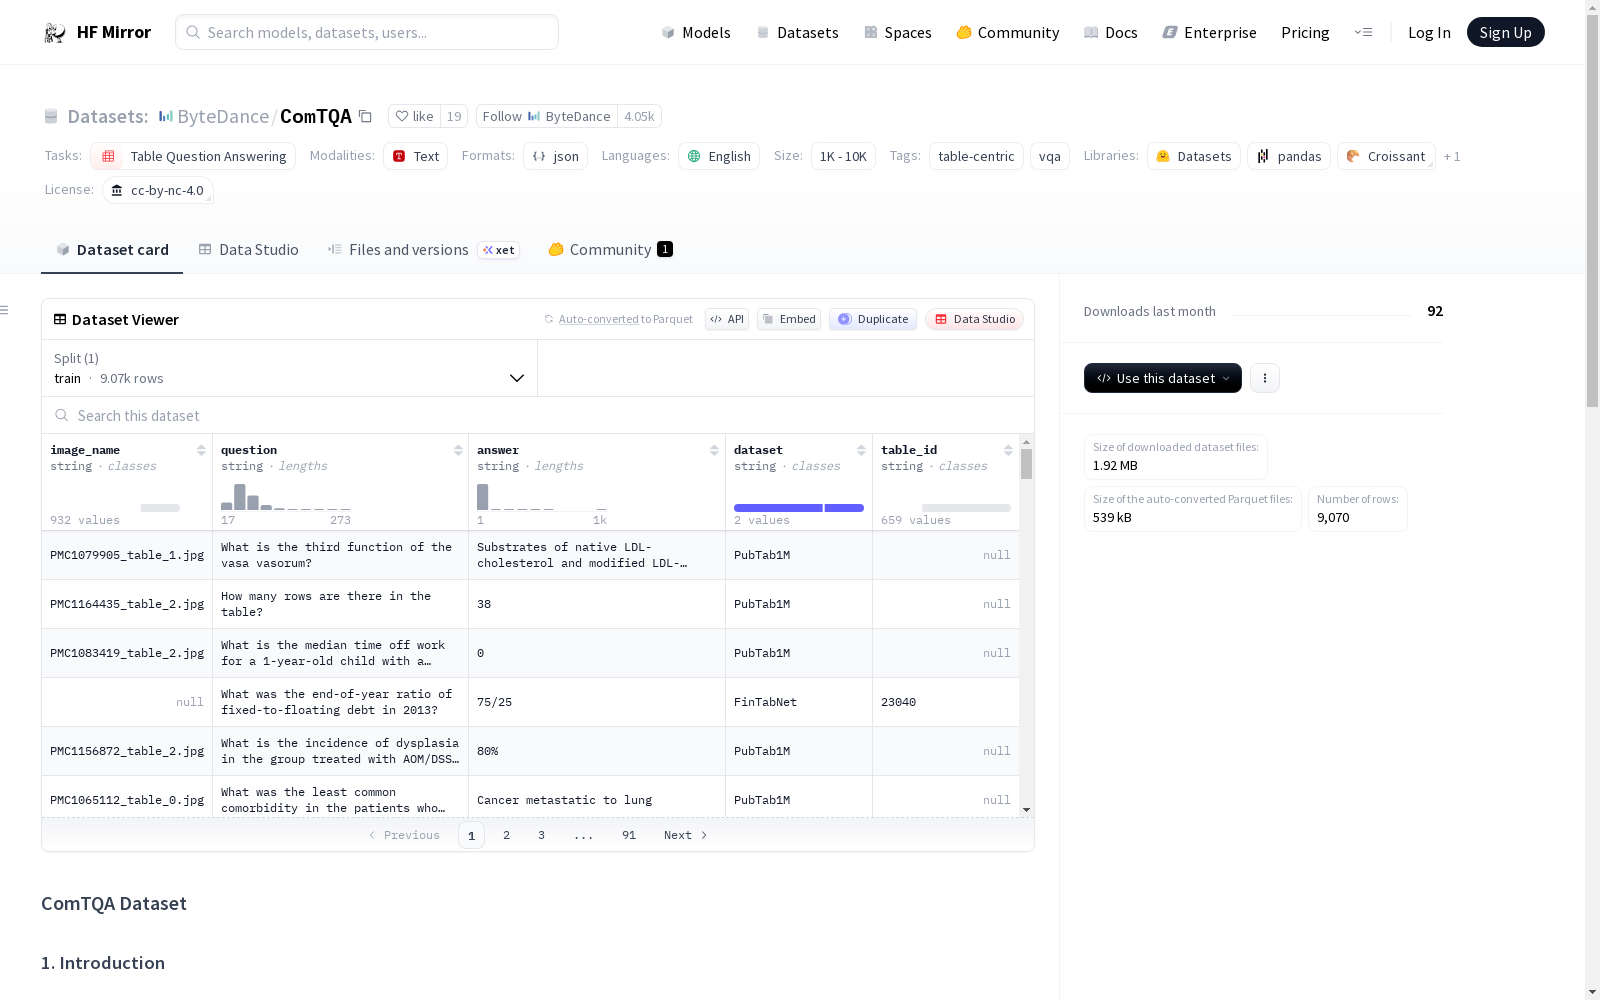The width and height of the screenshot is (1600, 1000).
Task: Open the Models menu
Action: 696,33
